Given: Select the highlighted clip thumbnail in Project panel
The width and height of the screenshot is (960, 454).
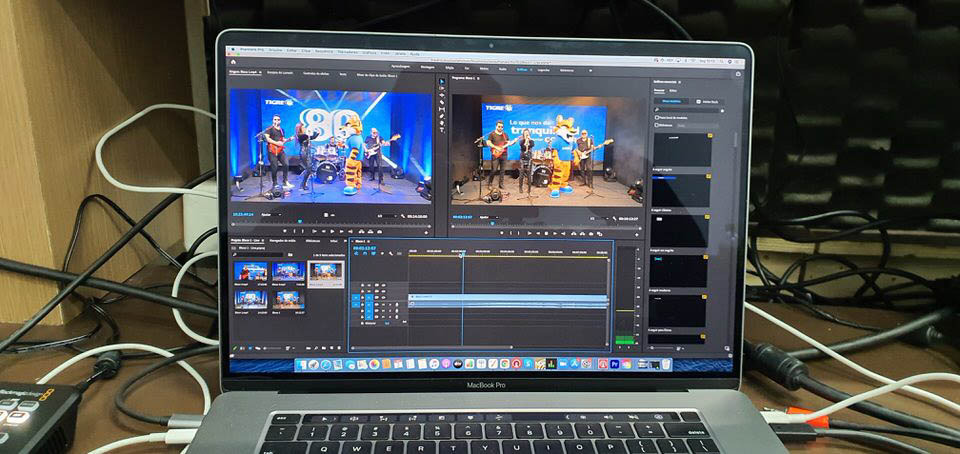Looking at the screenshot, I should click(x=325, y=271).
